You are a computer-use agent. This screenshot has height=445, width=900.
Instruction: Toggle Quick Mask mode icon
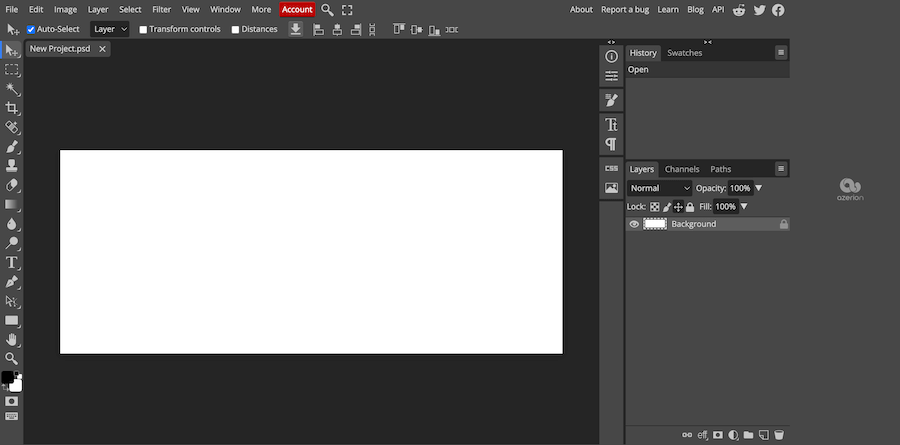[x=11, y=401]
